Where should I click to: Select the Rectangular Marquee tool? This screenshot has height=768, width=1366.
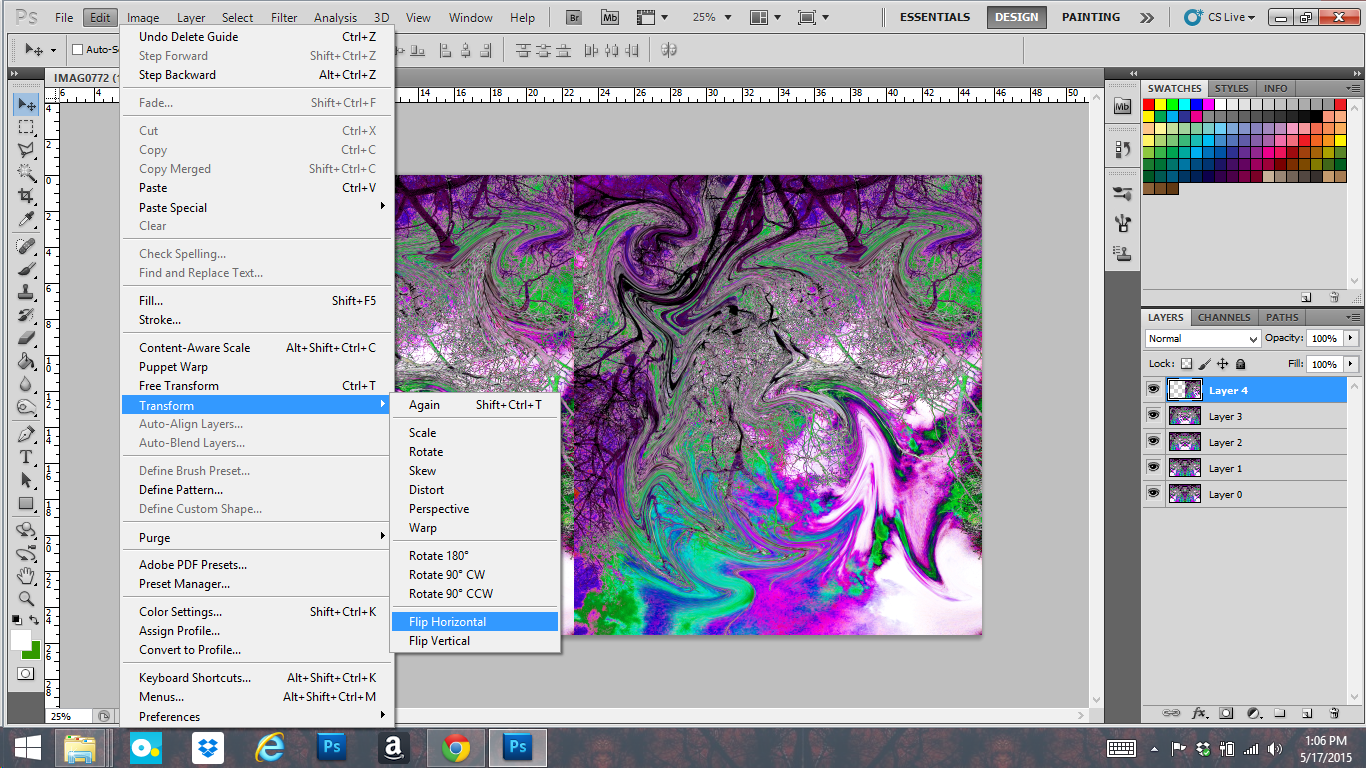26,128
